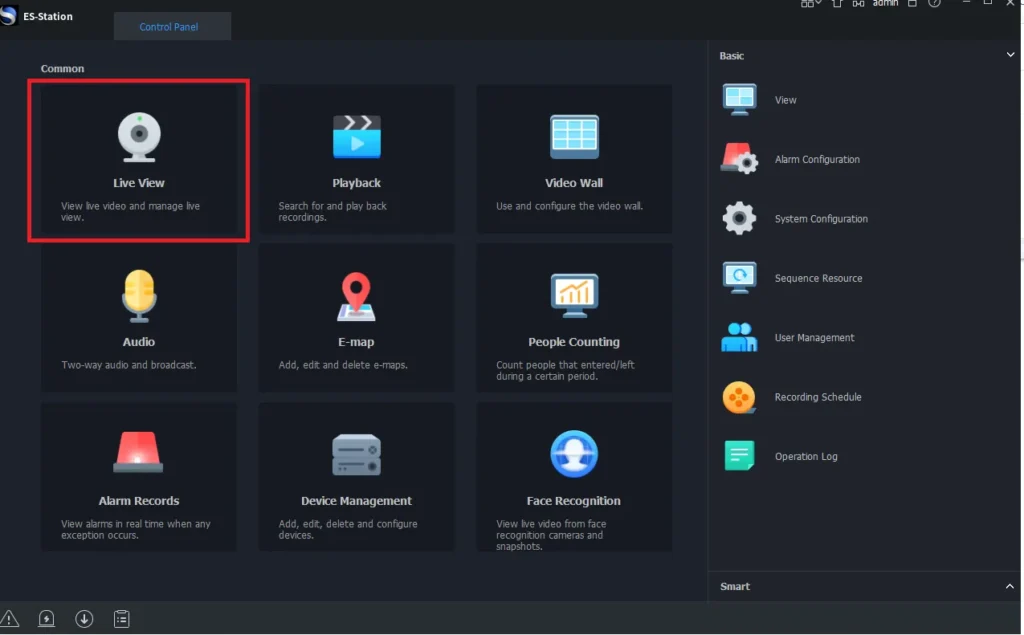Open the clipboard task list icon
Image resolution: width=1024 pixels, height=635 pixels.
[121, 619]
